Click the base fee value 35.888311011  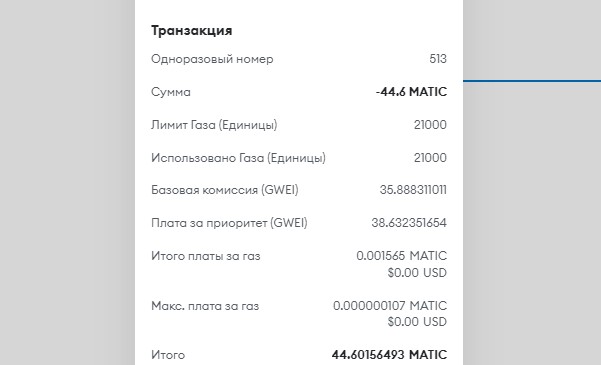coord(413,190)
